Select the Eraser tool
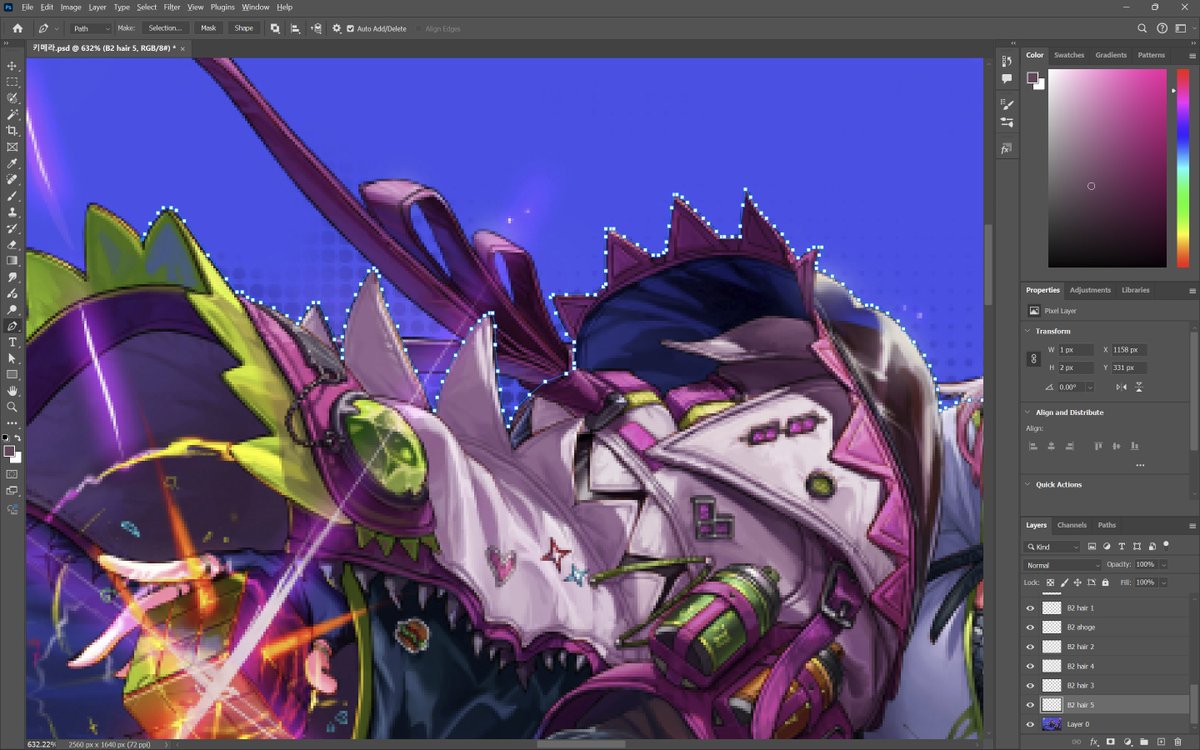Screen dimensions: 1200x750 click(x=12, y=244)
